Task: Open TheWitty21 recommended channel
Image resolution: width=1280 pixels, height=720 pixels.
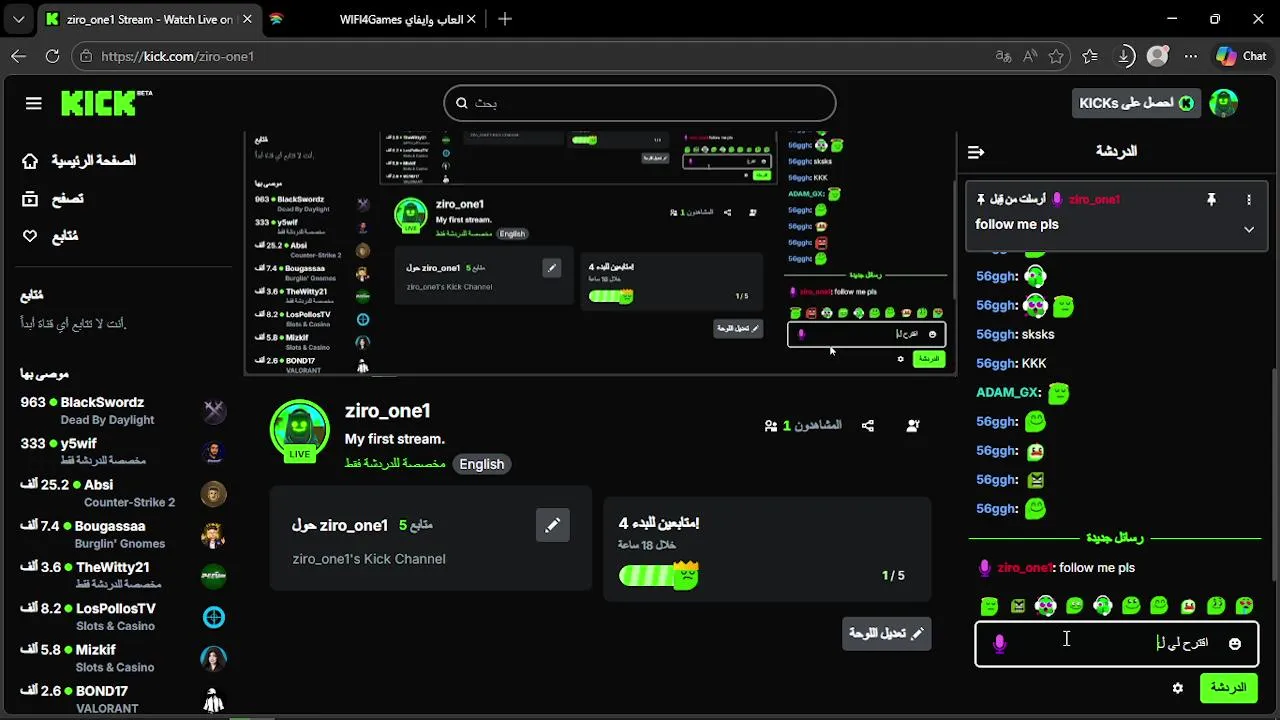Action: (123, 576)
